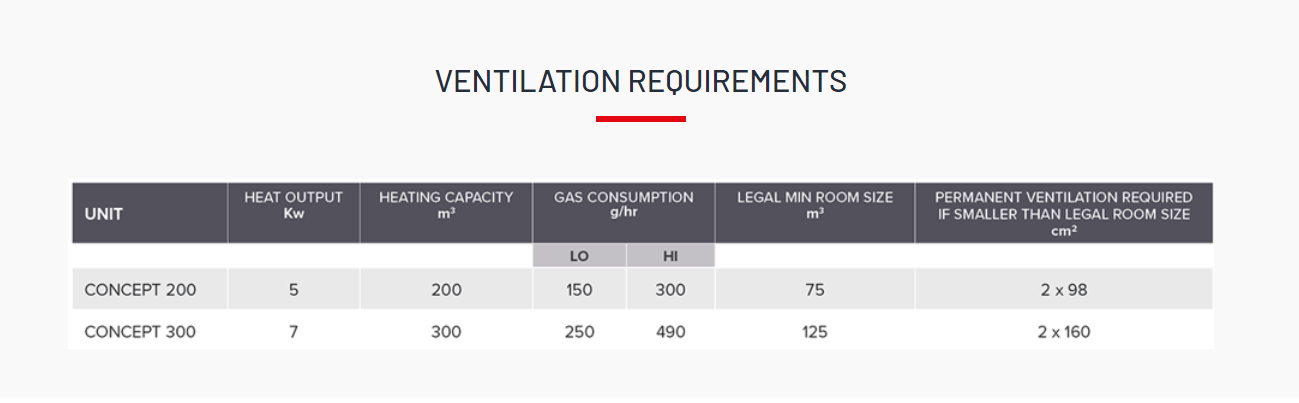1299x403 pixels.
Task: Select the CONCEPT 300 row label
Action: [140, 332]
